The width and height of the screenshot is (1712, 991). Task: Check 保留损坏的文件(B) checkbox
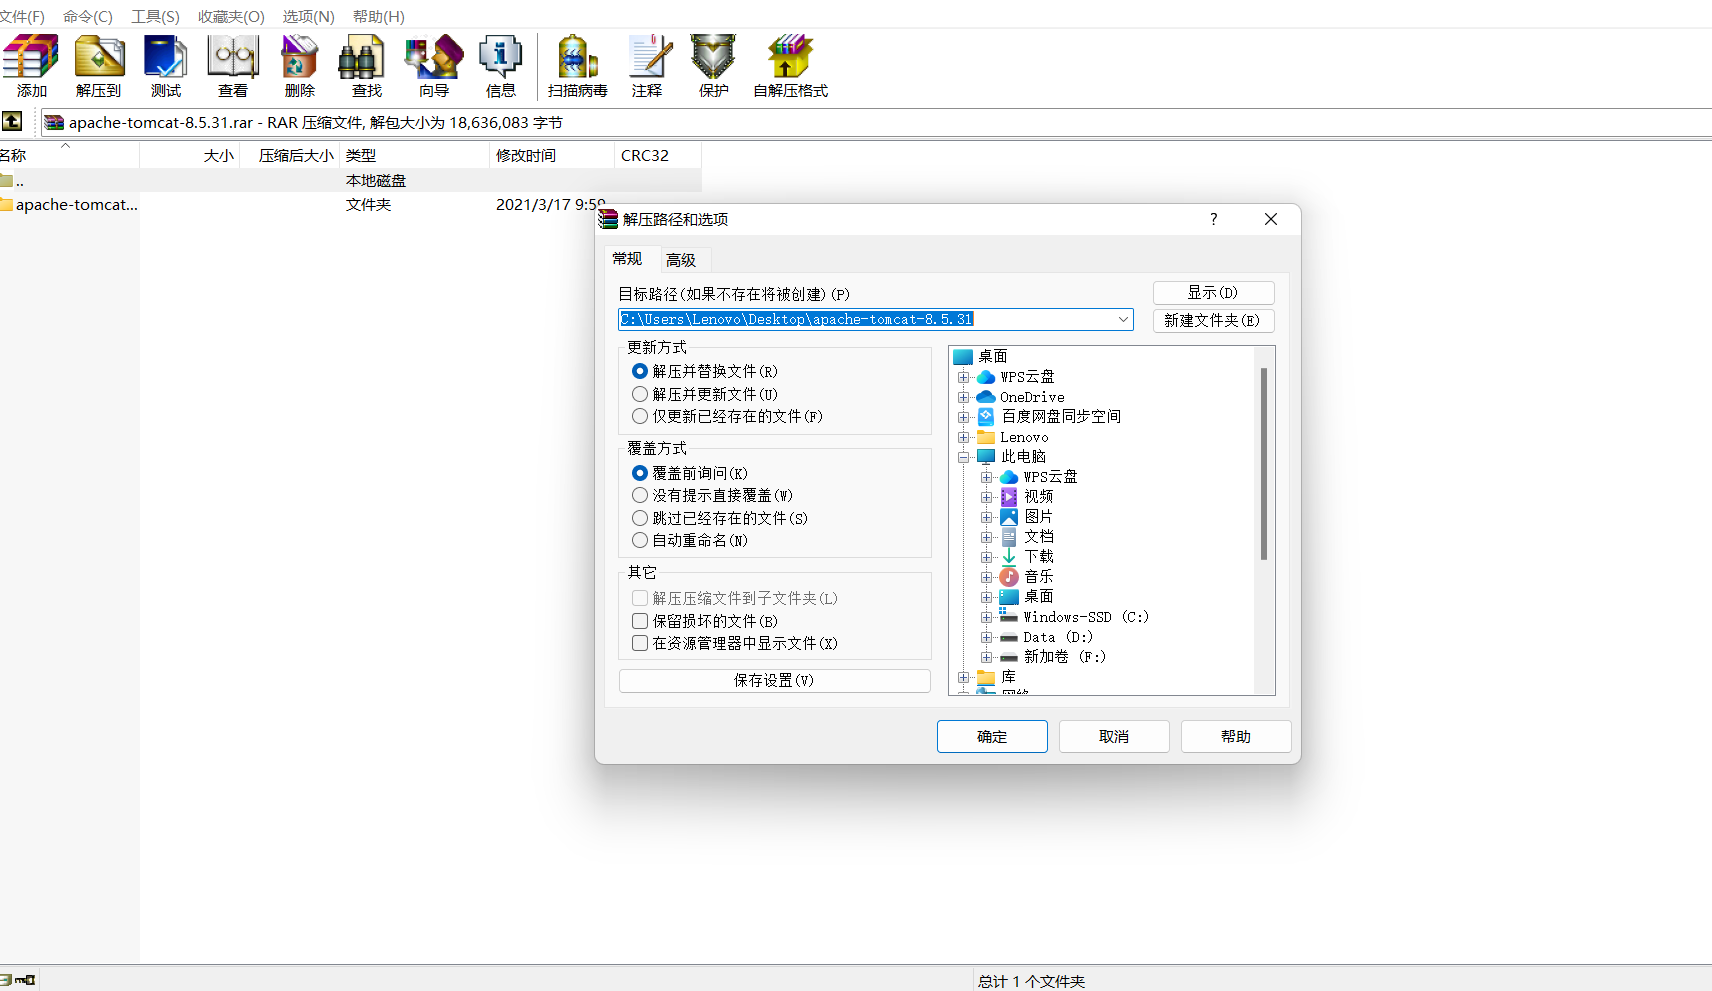(x=640, y=621)
